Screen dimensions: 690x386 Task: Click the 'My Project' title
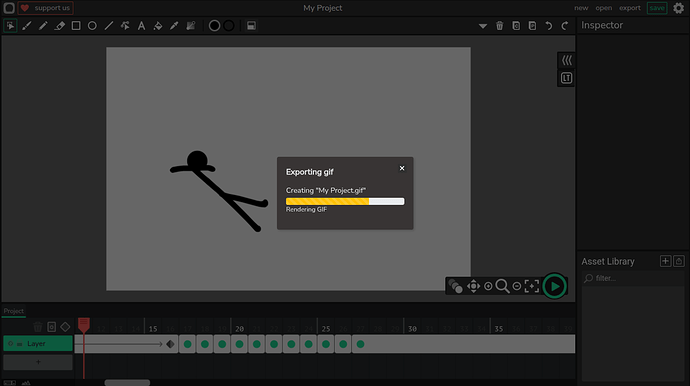(x=323, y=8)
